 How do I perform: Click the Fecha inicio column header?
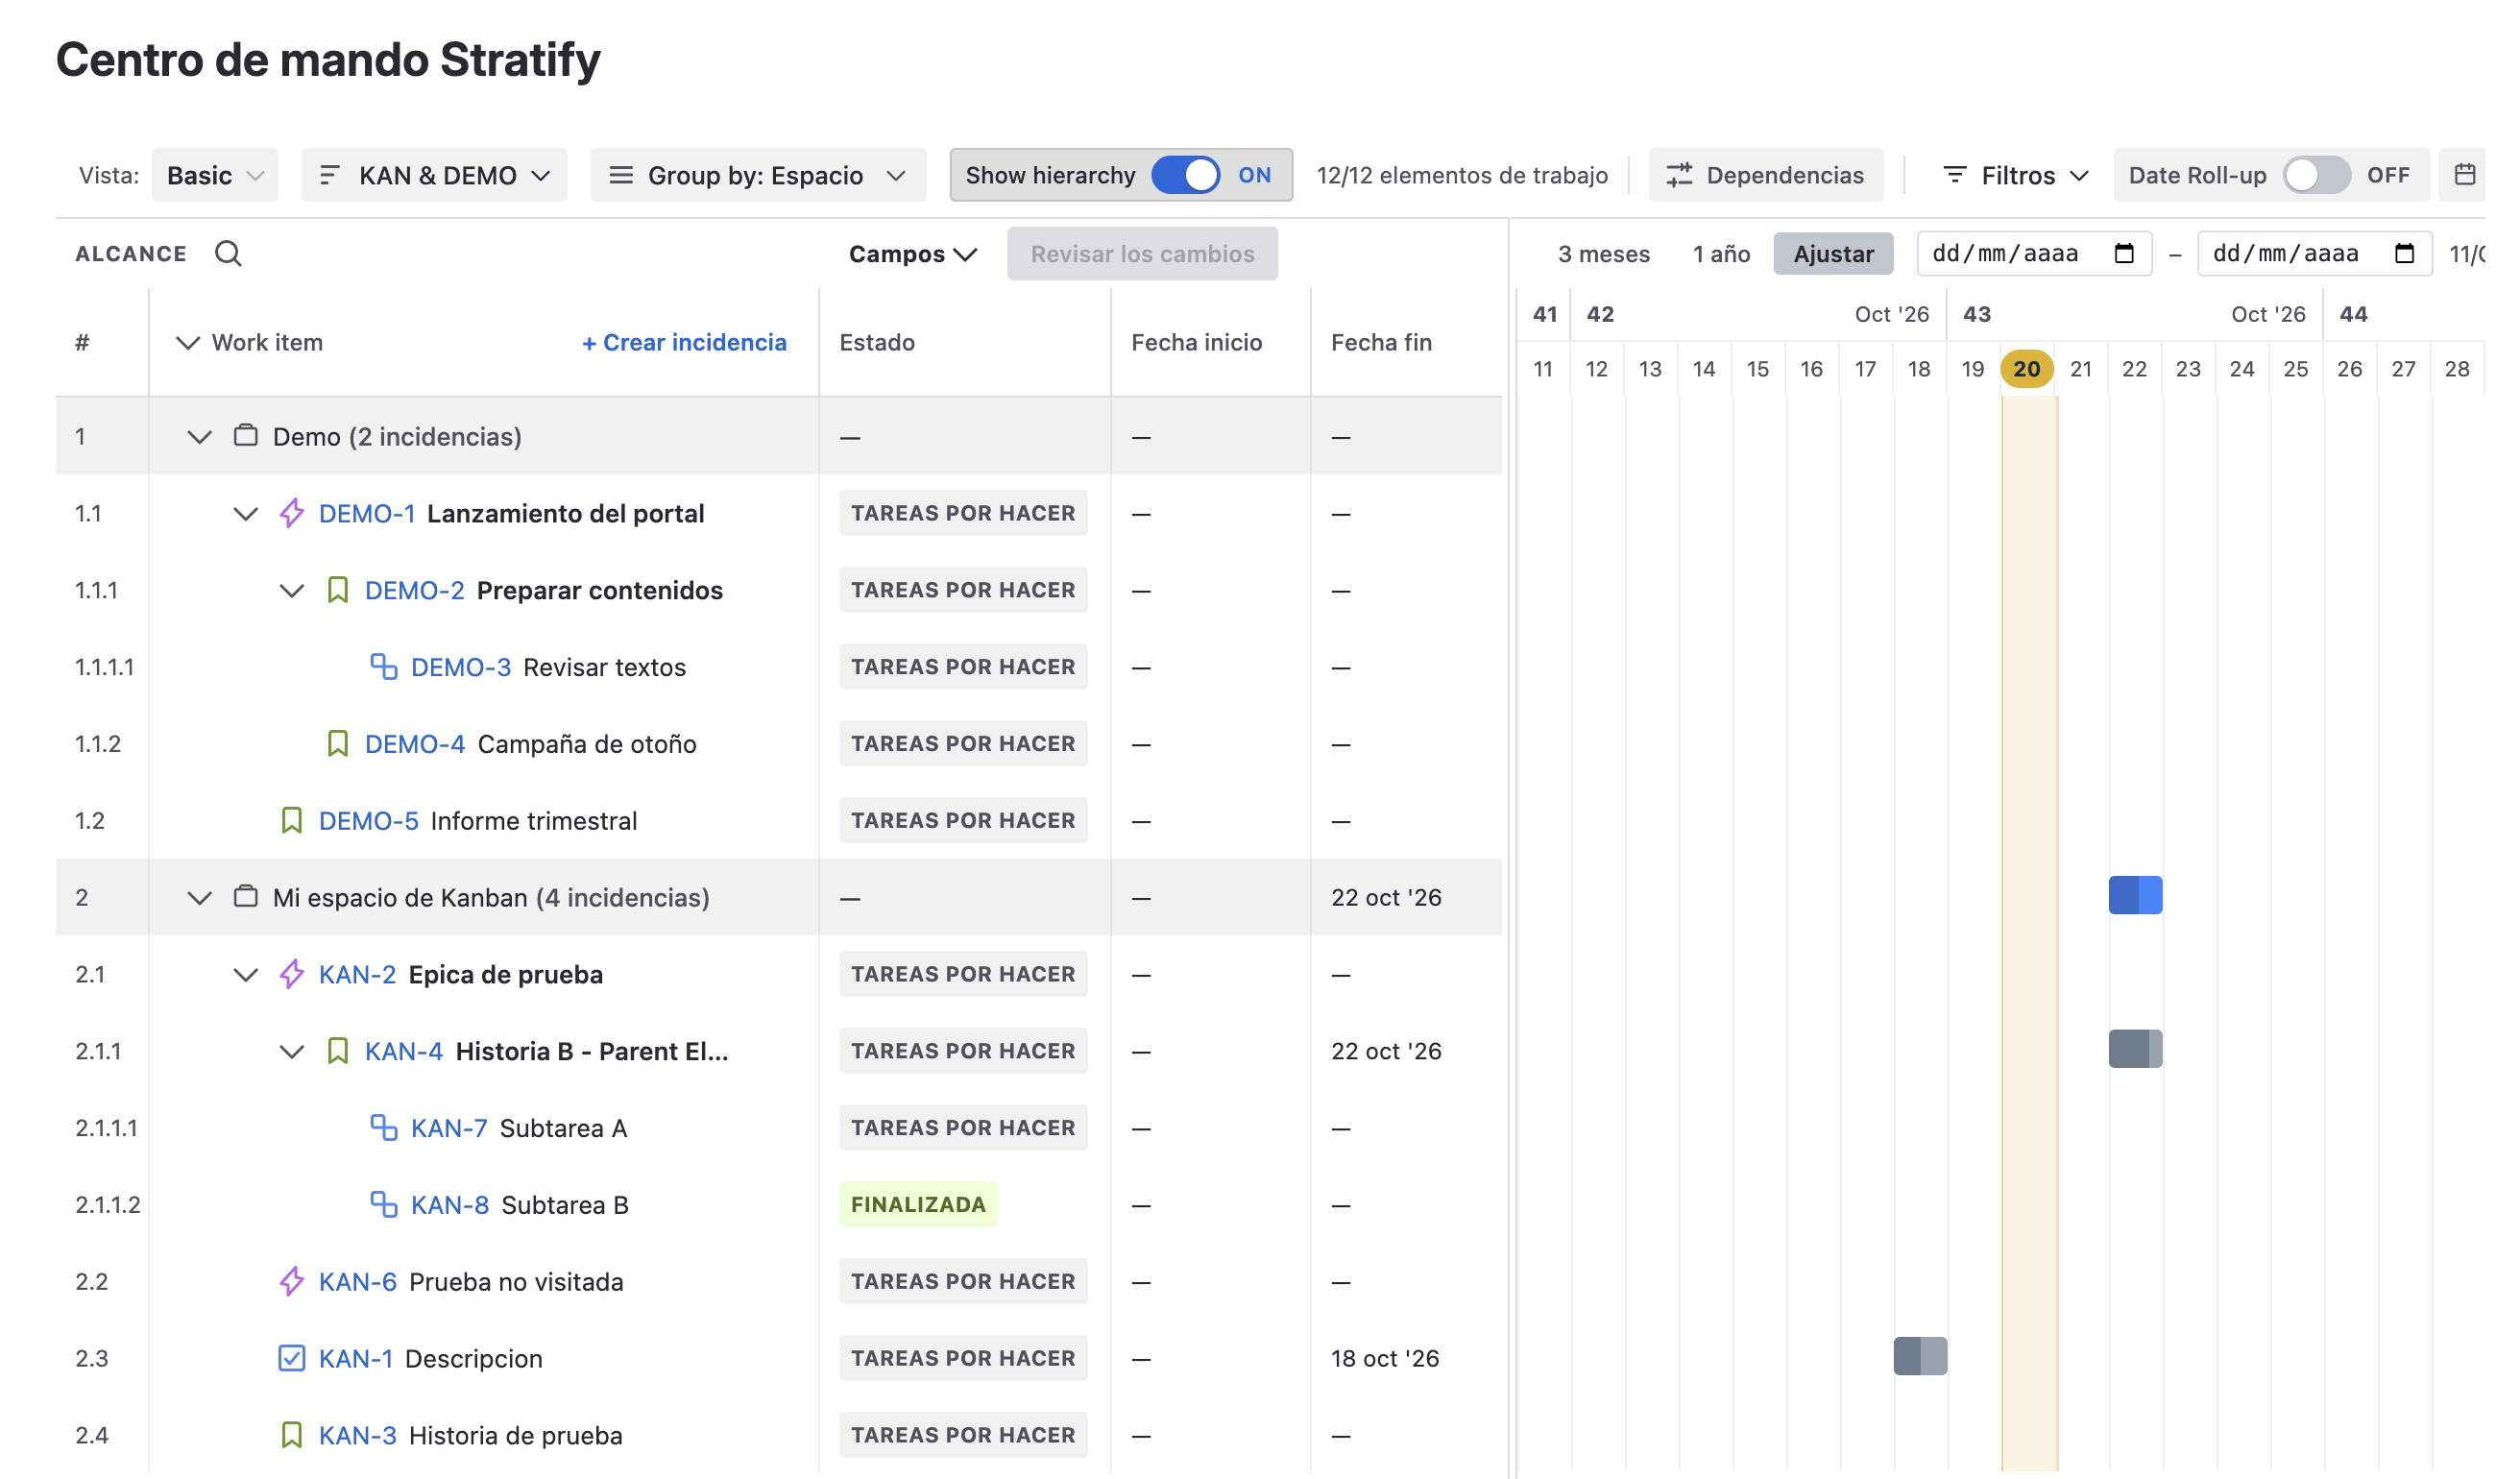point(1196,343)
